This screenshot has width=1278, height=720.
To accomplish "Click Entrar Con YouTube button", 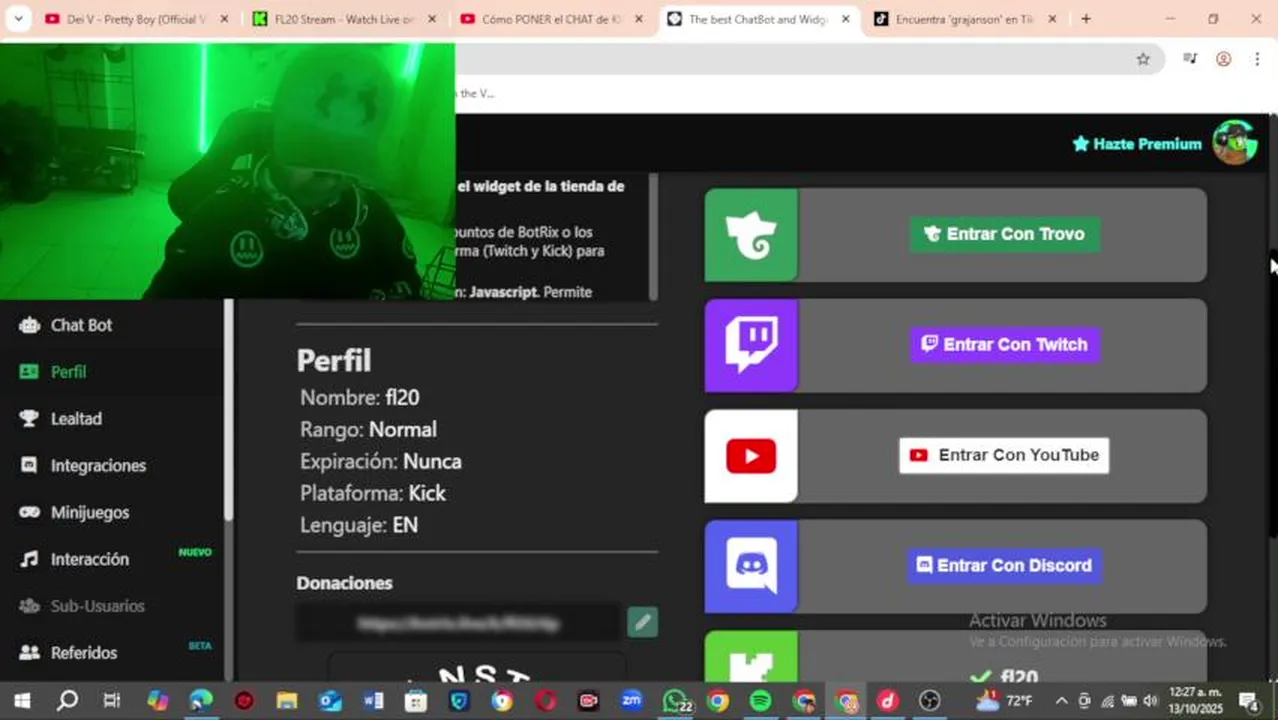I will (x=1004, y=455).
